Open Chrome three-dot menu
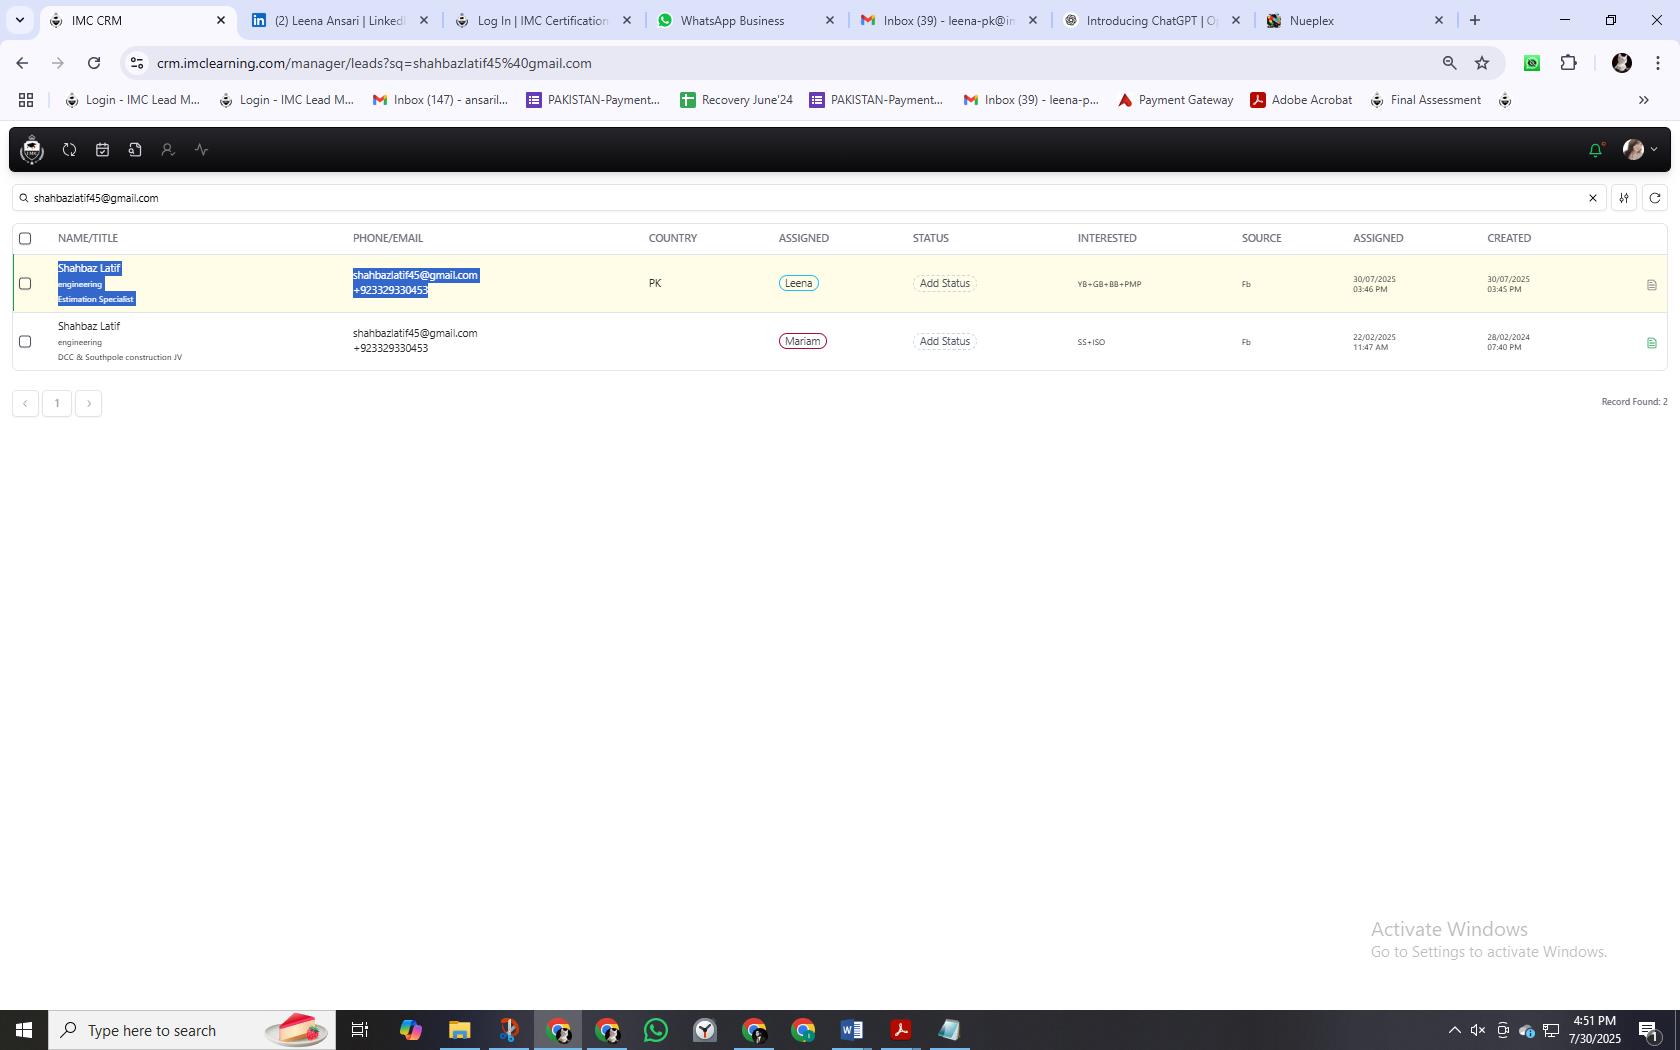 (x=1658, y=63)
